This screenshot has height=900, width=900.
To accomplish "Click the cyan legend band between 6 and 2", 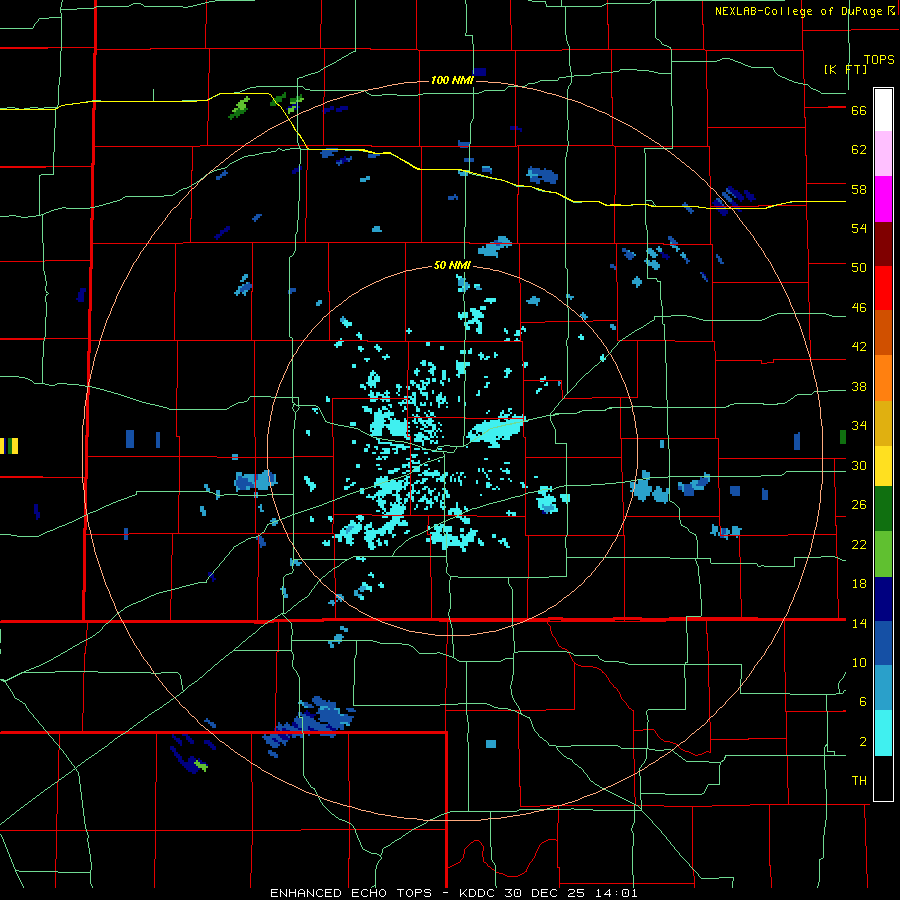I will [883, 733].
